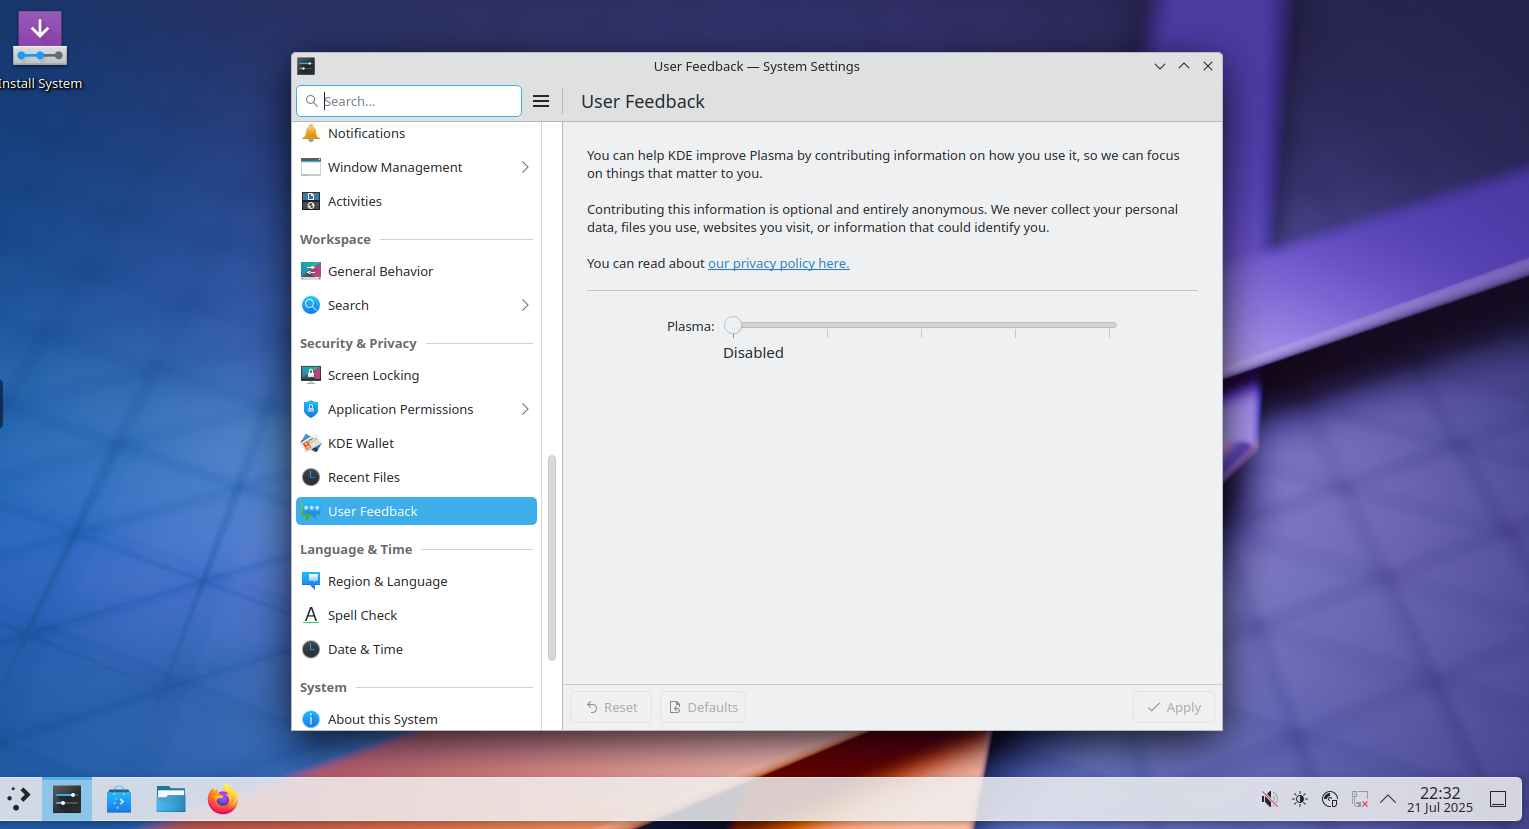Select General Behavior in sidebar
Screen dimensions: 1529x829
point(380,271)
